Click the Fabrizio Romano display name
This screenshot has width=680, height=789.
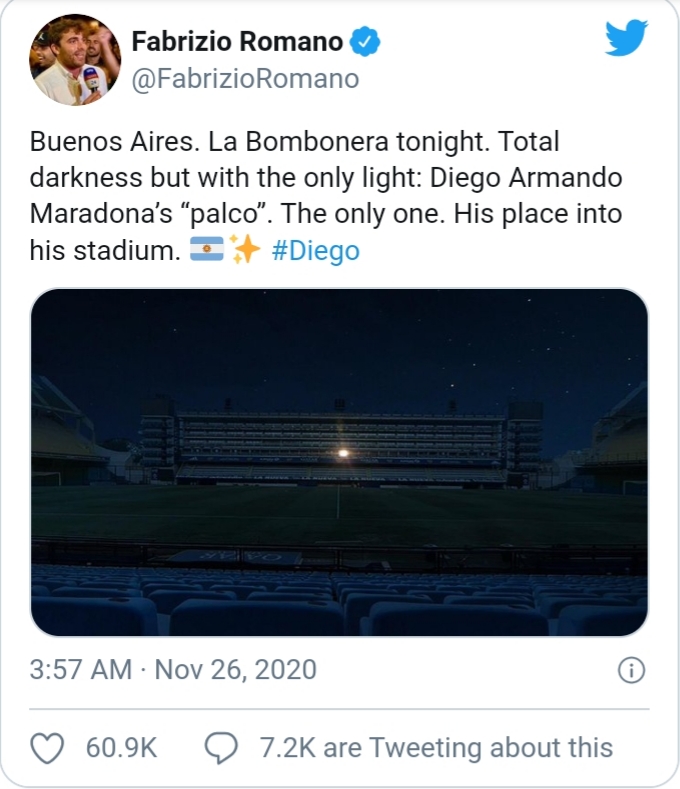click(238, 42)
